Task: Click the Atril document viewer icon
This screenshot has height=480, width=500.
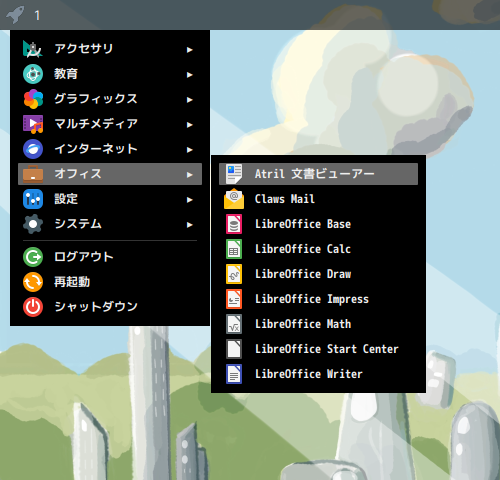Action: click(234, 174)
